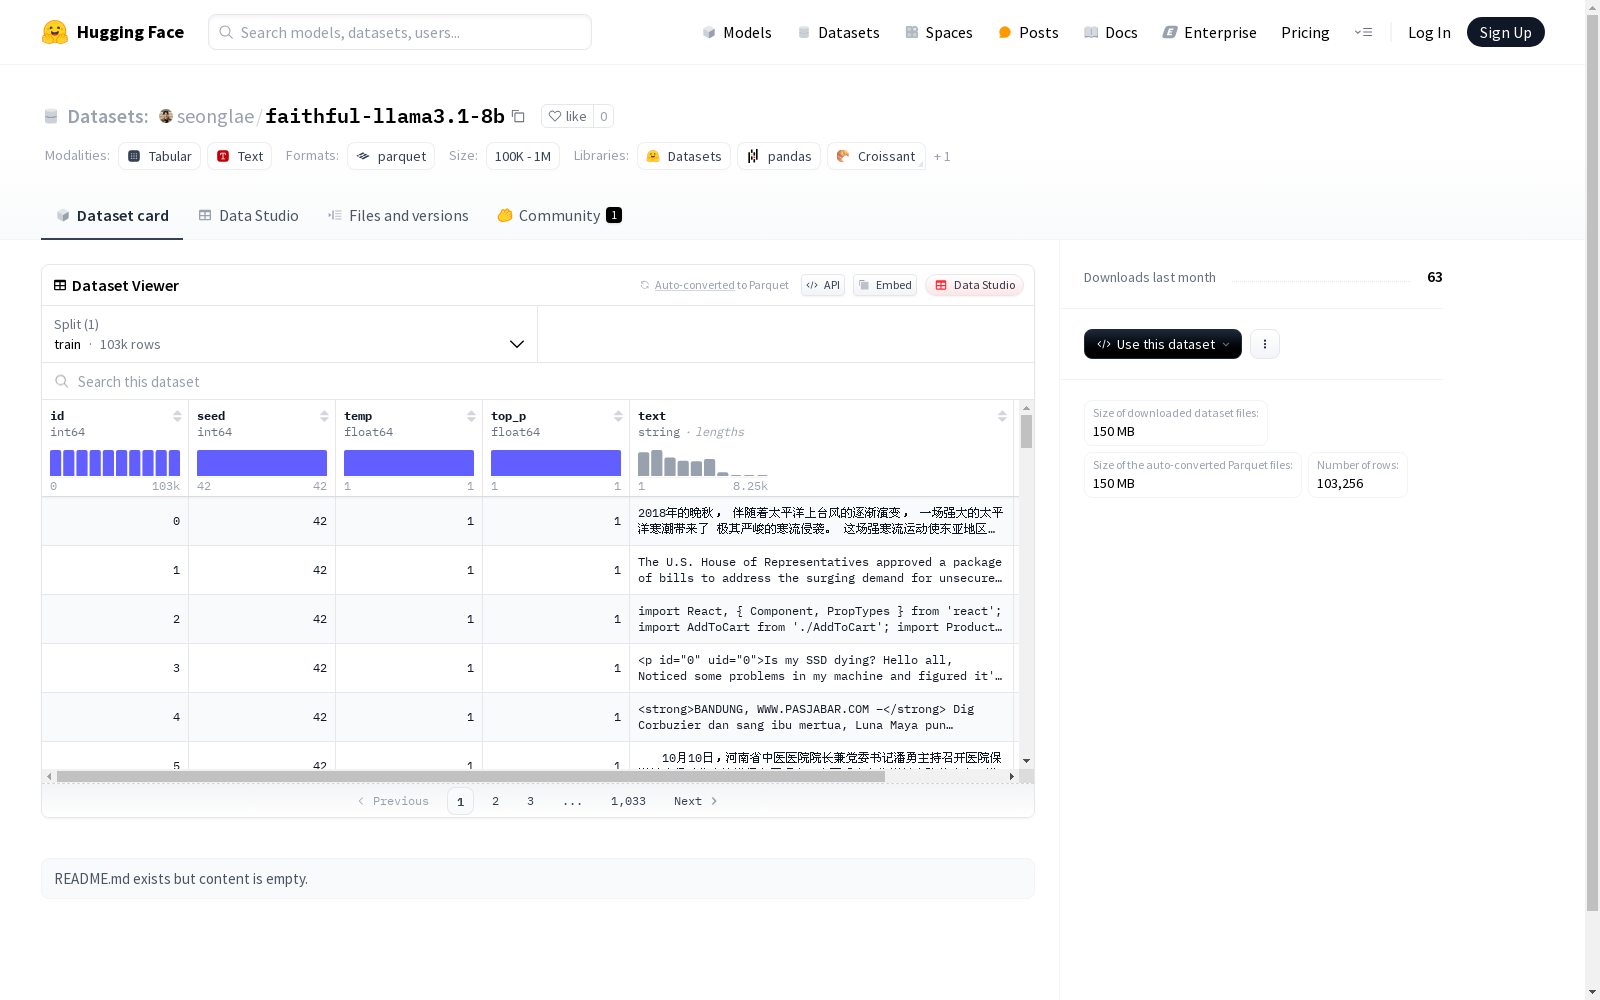
Task: Click the Sign Up button
Action: coord(1505,32)
